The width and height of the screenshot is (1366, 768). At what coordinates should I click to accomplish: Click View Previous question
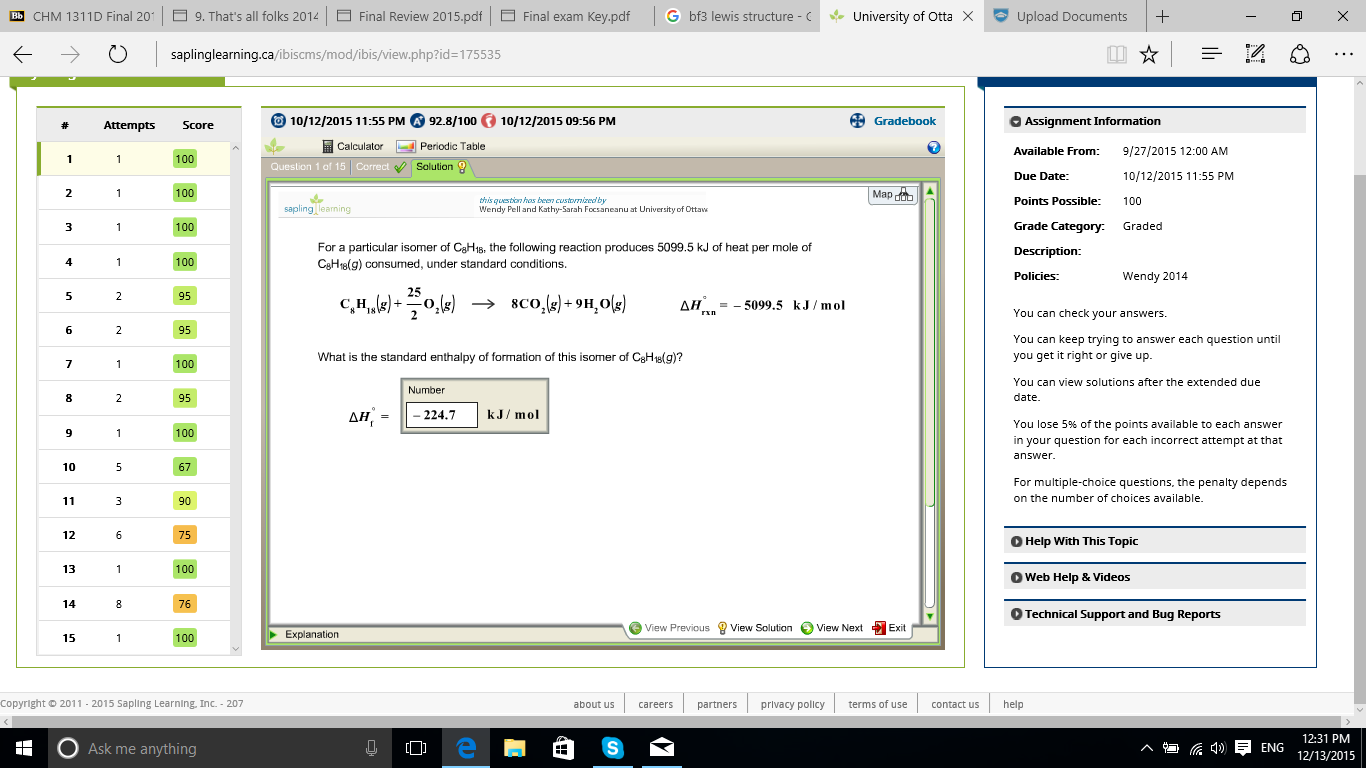coord(670,628)
